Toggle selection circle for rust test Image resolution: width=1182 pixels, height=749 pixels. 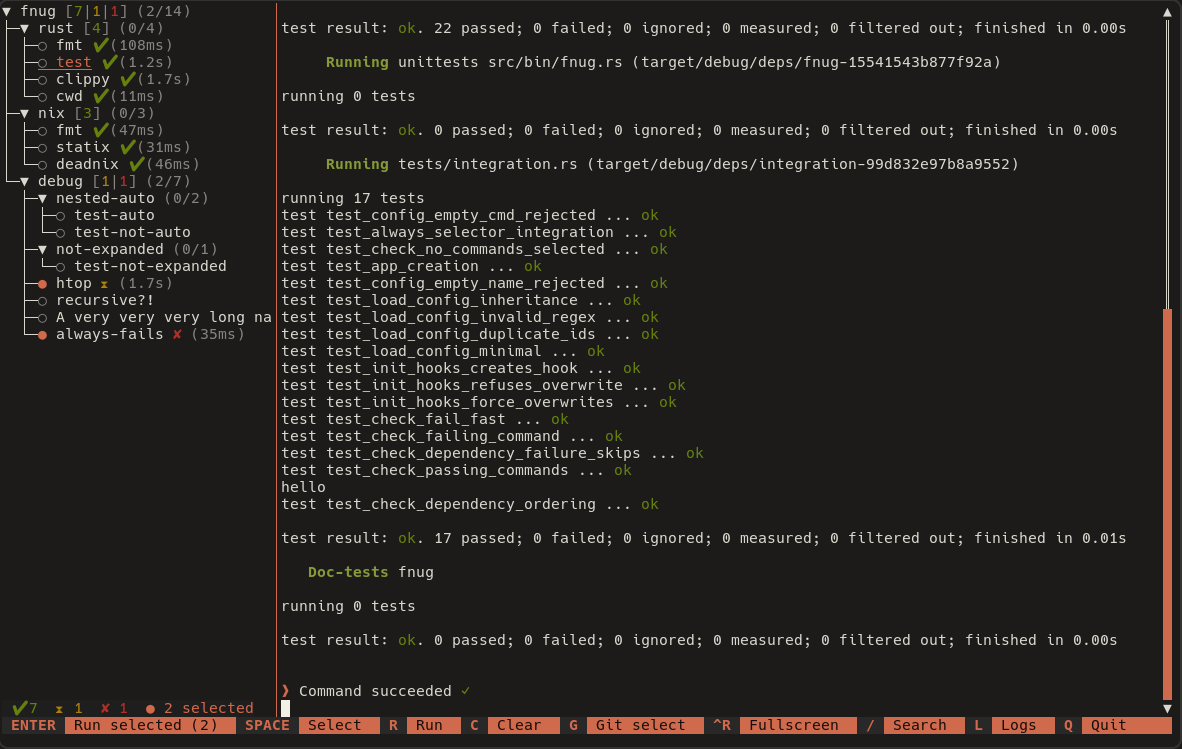(42, 63)
